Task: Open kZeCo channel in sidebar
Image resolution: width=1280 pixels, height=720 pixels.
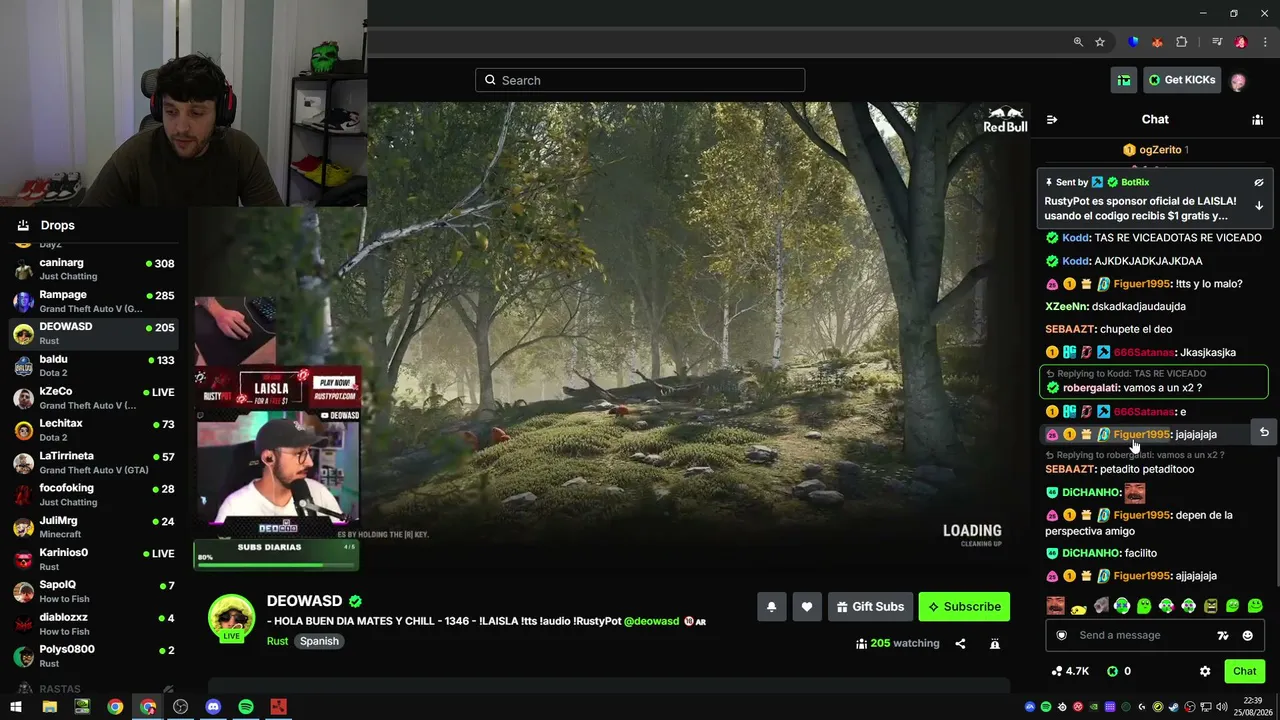Action: coord(92,398)
